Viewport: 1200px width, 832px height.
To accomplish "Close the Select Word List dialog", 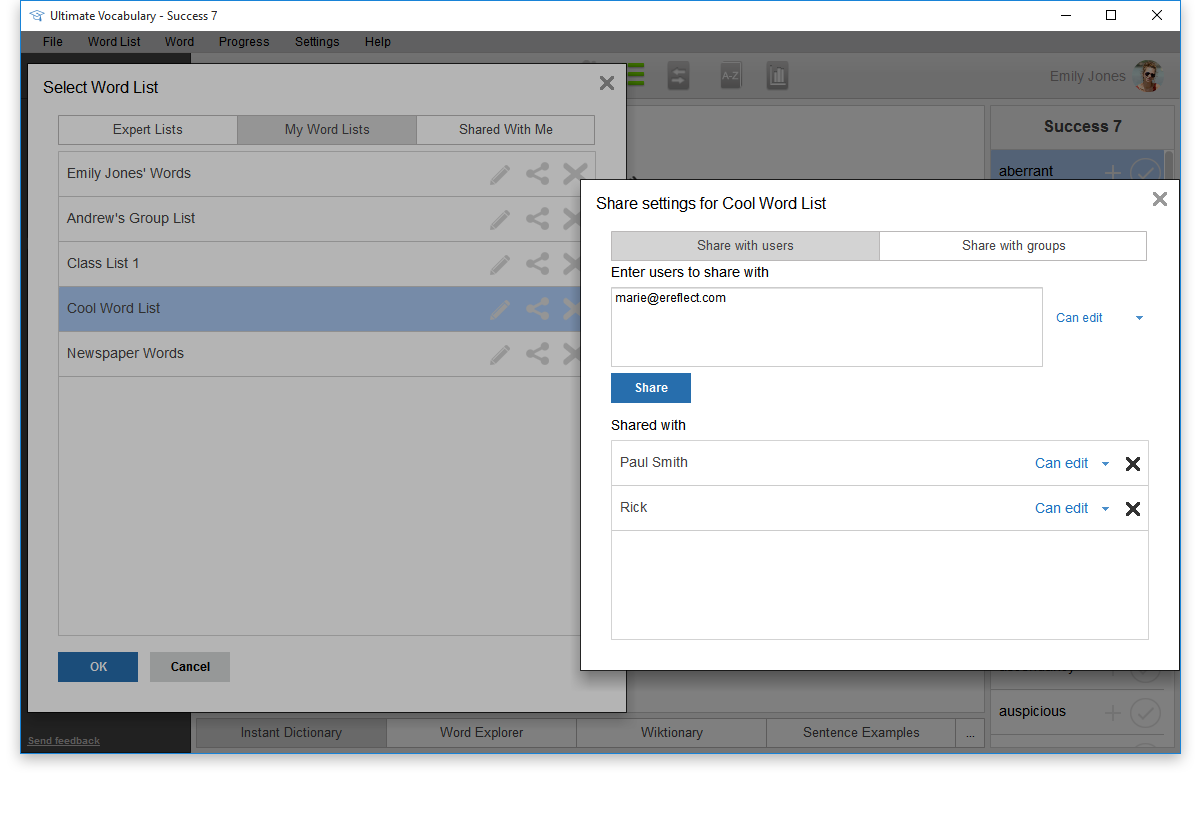I will coord(607,84).
